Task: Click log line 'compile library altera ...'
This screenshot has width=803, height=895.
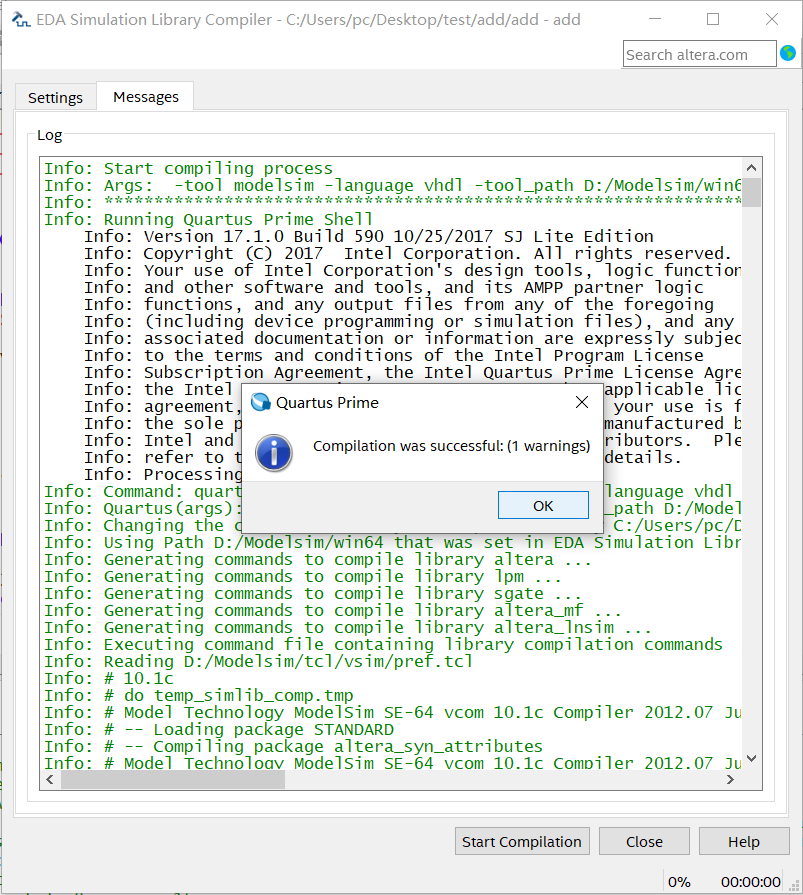Action: [x=317, y=559]
